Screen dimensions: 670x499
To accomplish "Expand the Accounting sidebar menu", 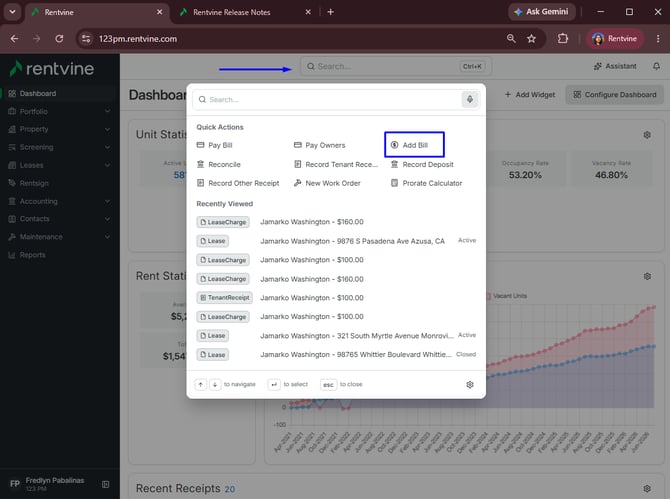I will point(59,201).
